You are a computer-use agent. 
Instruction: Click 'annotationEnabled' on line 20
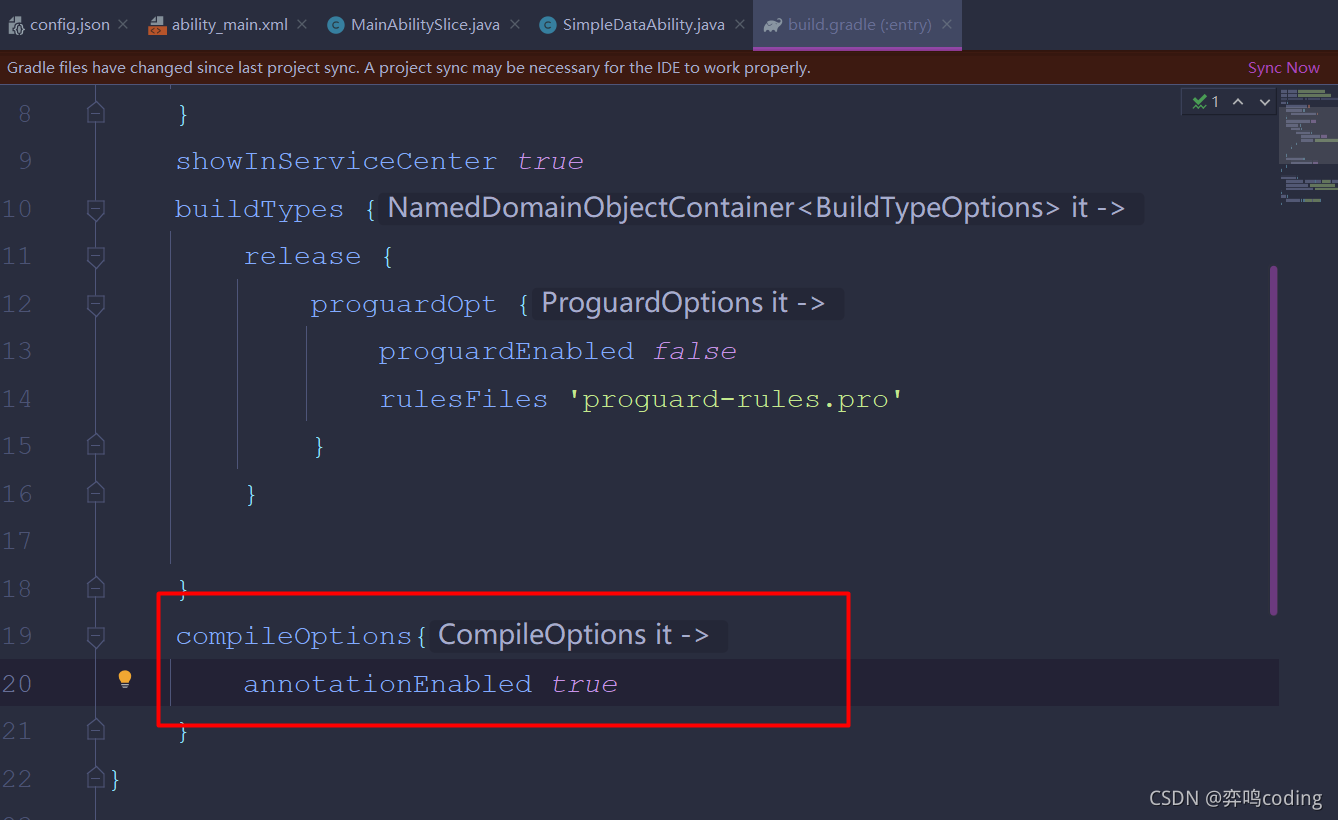tap(388, 684)
